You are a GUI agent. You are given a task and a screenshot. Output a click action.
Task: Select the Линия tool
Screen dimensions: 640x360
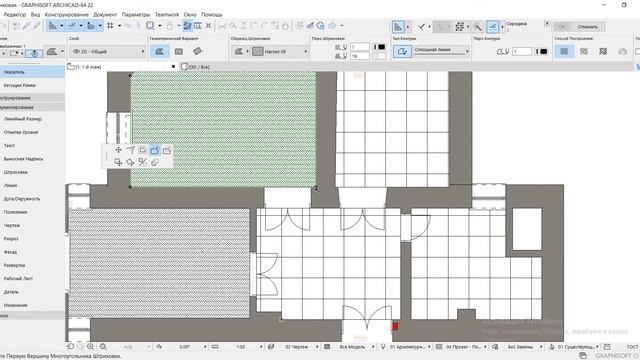click(x=32, y=185)
